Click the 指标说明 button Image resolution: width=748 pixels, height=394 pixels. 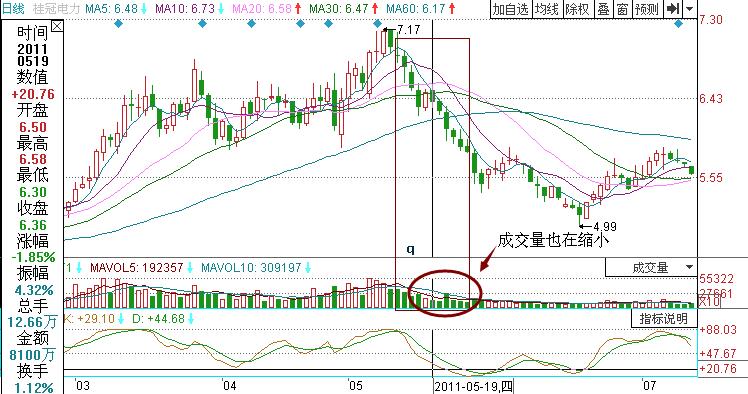coord(664,318)
